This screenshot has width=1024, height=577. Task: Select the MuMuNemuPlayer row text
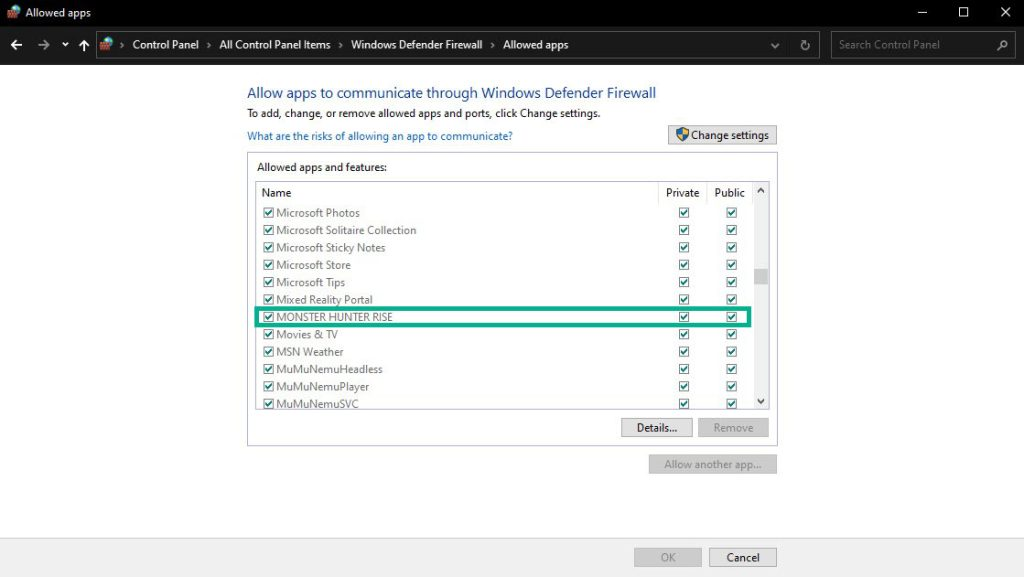323,386
